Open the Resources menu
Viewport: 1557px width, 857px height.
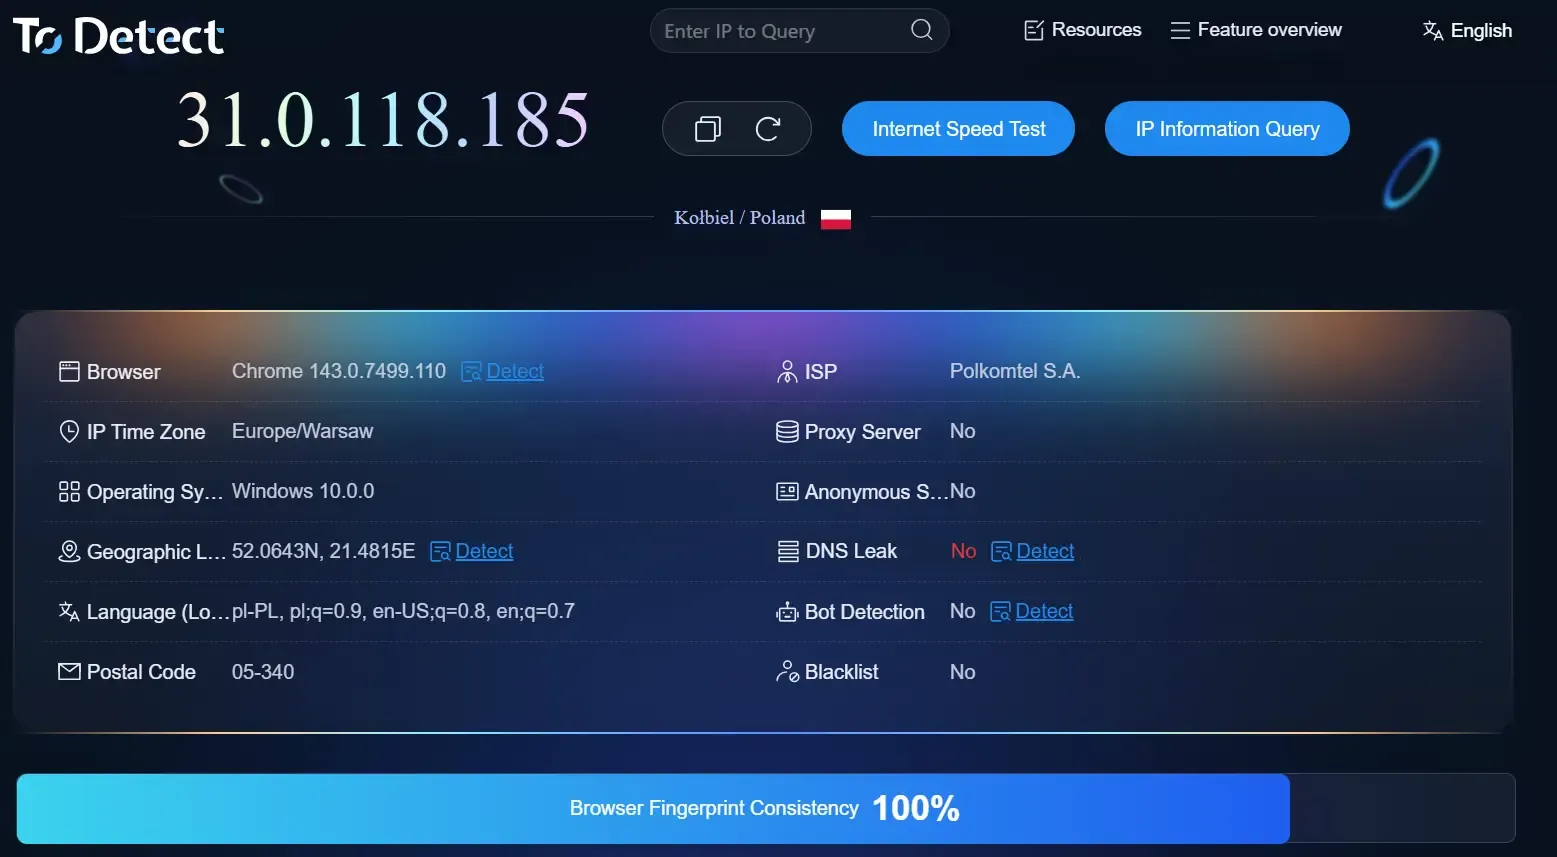click(x=1083, y=30)
